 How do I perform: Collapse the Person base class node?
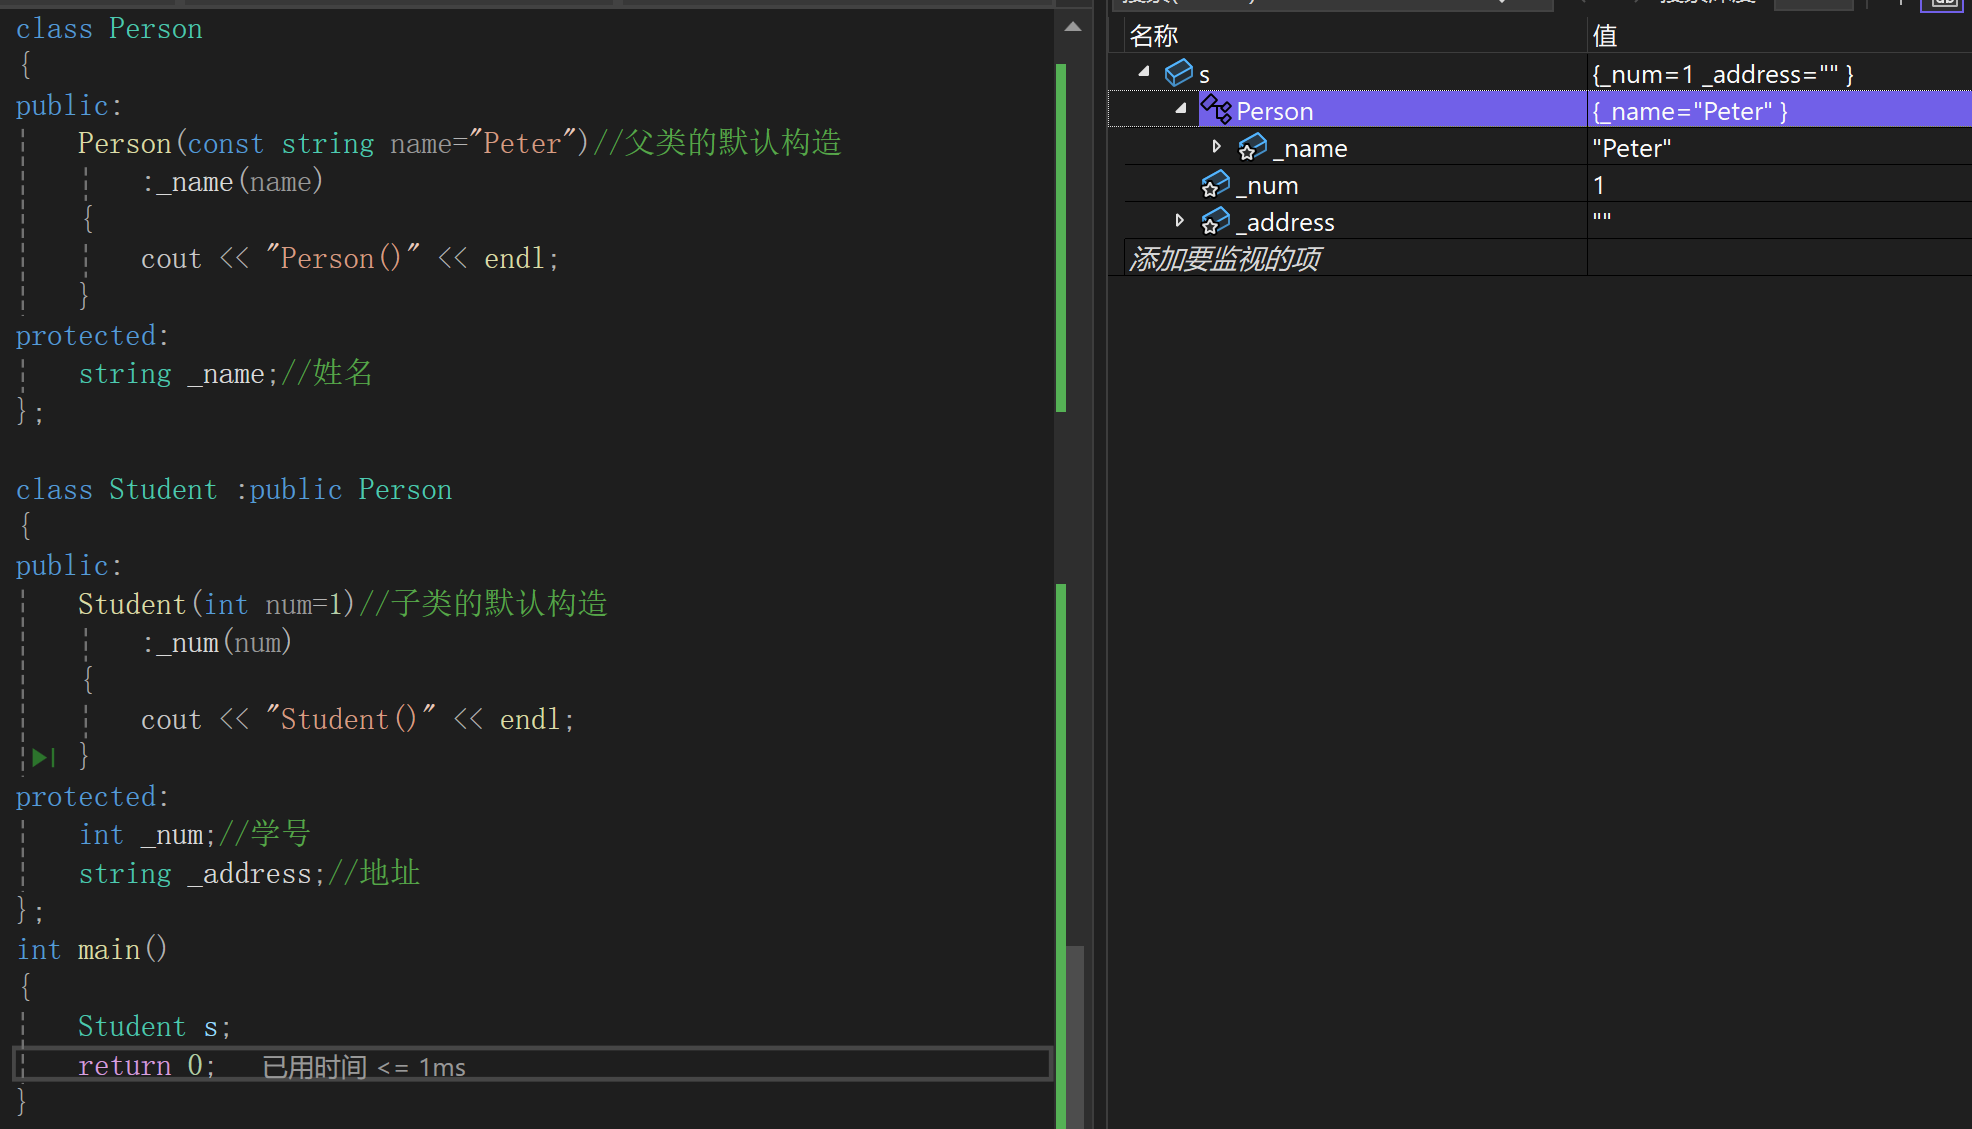(x=1181, y=109)
